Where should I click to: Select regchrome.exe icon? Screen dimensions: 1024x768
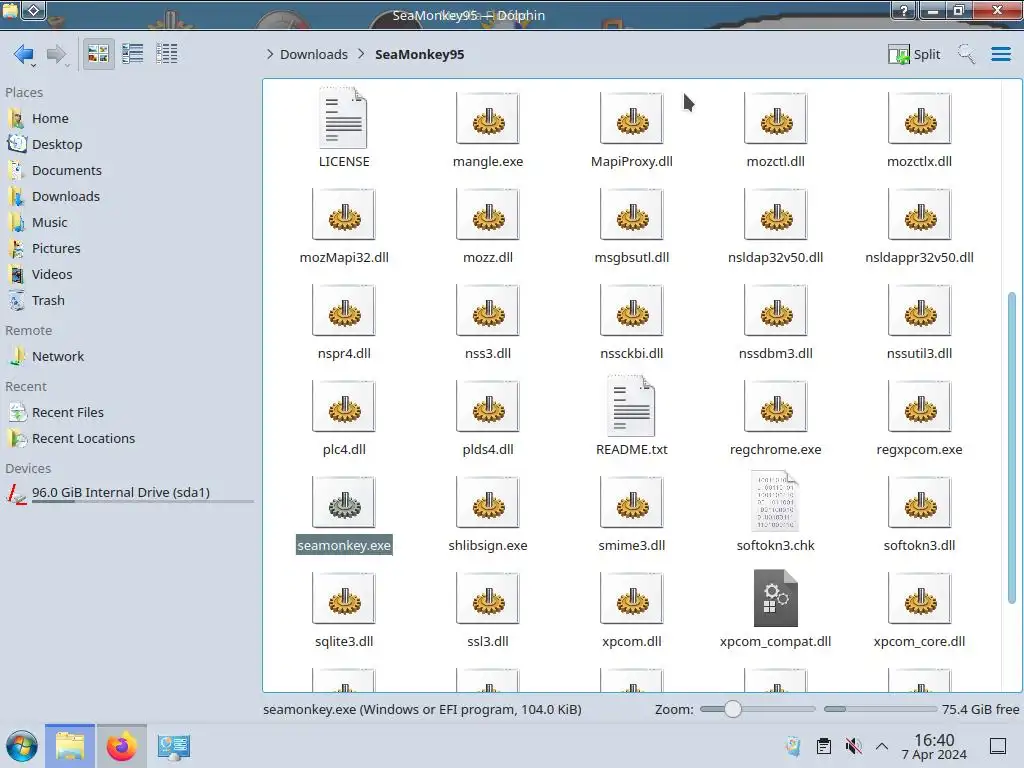776,406
